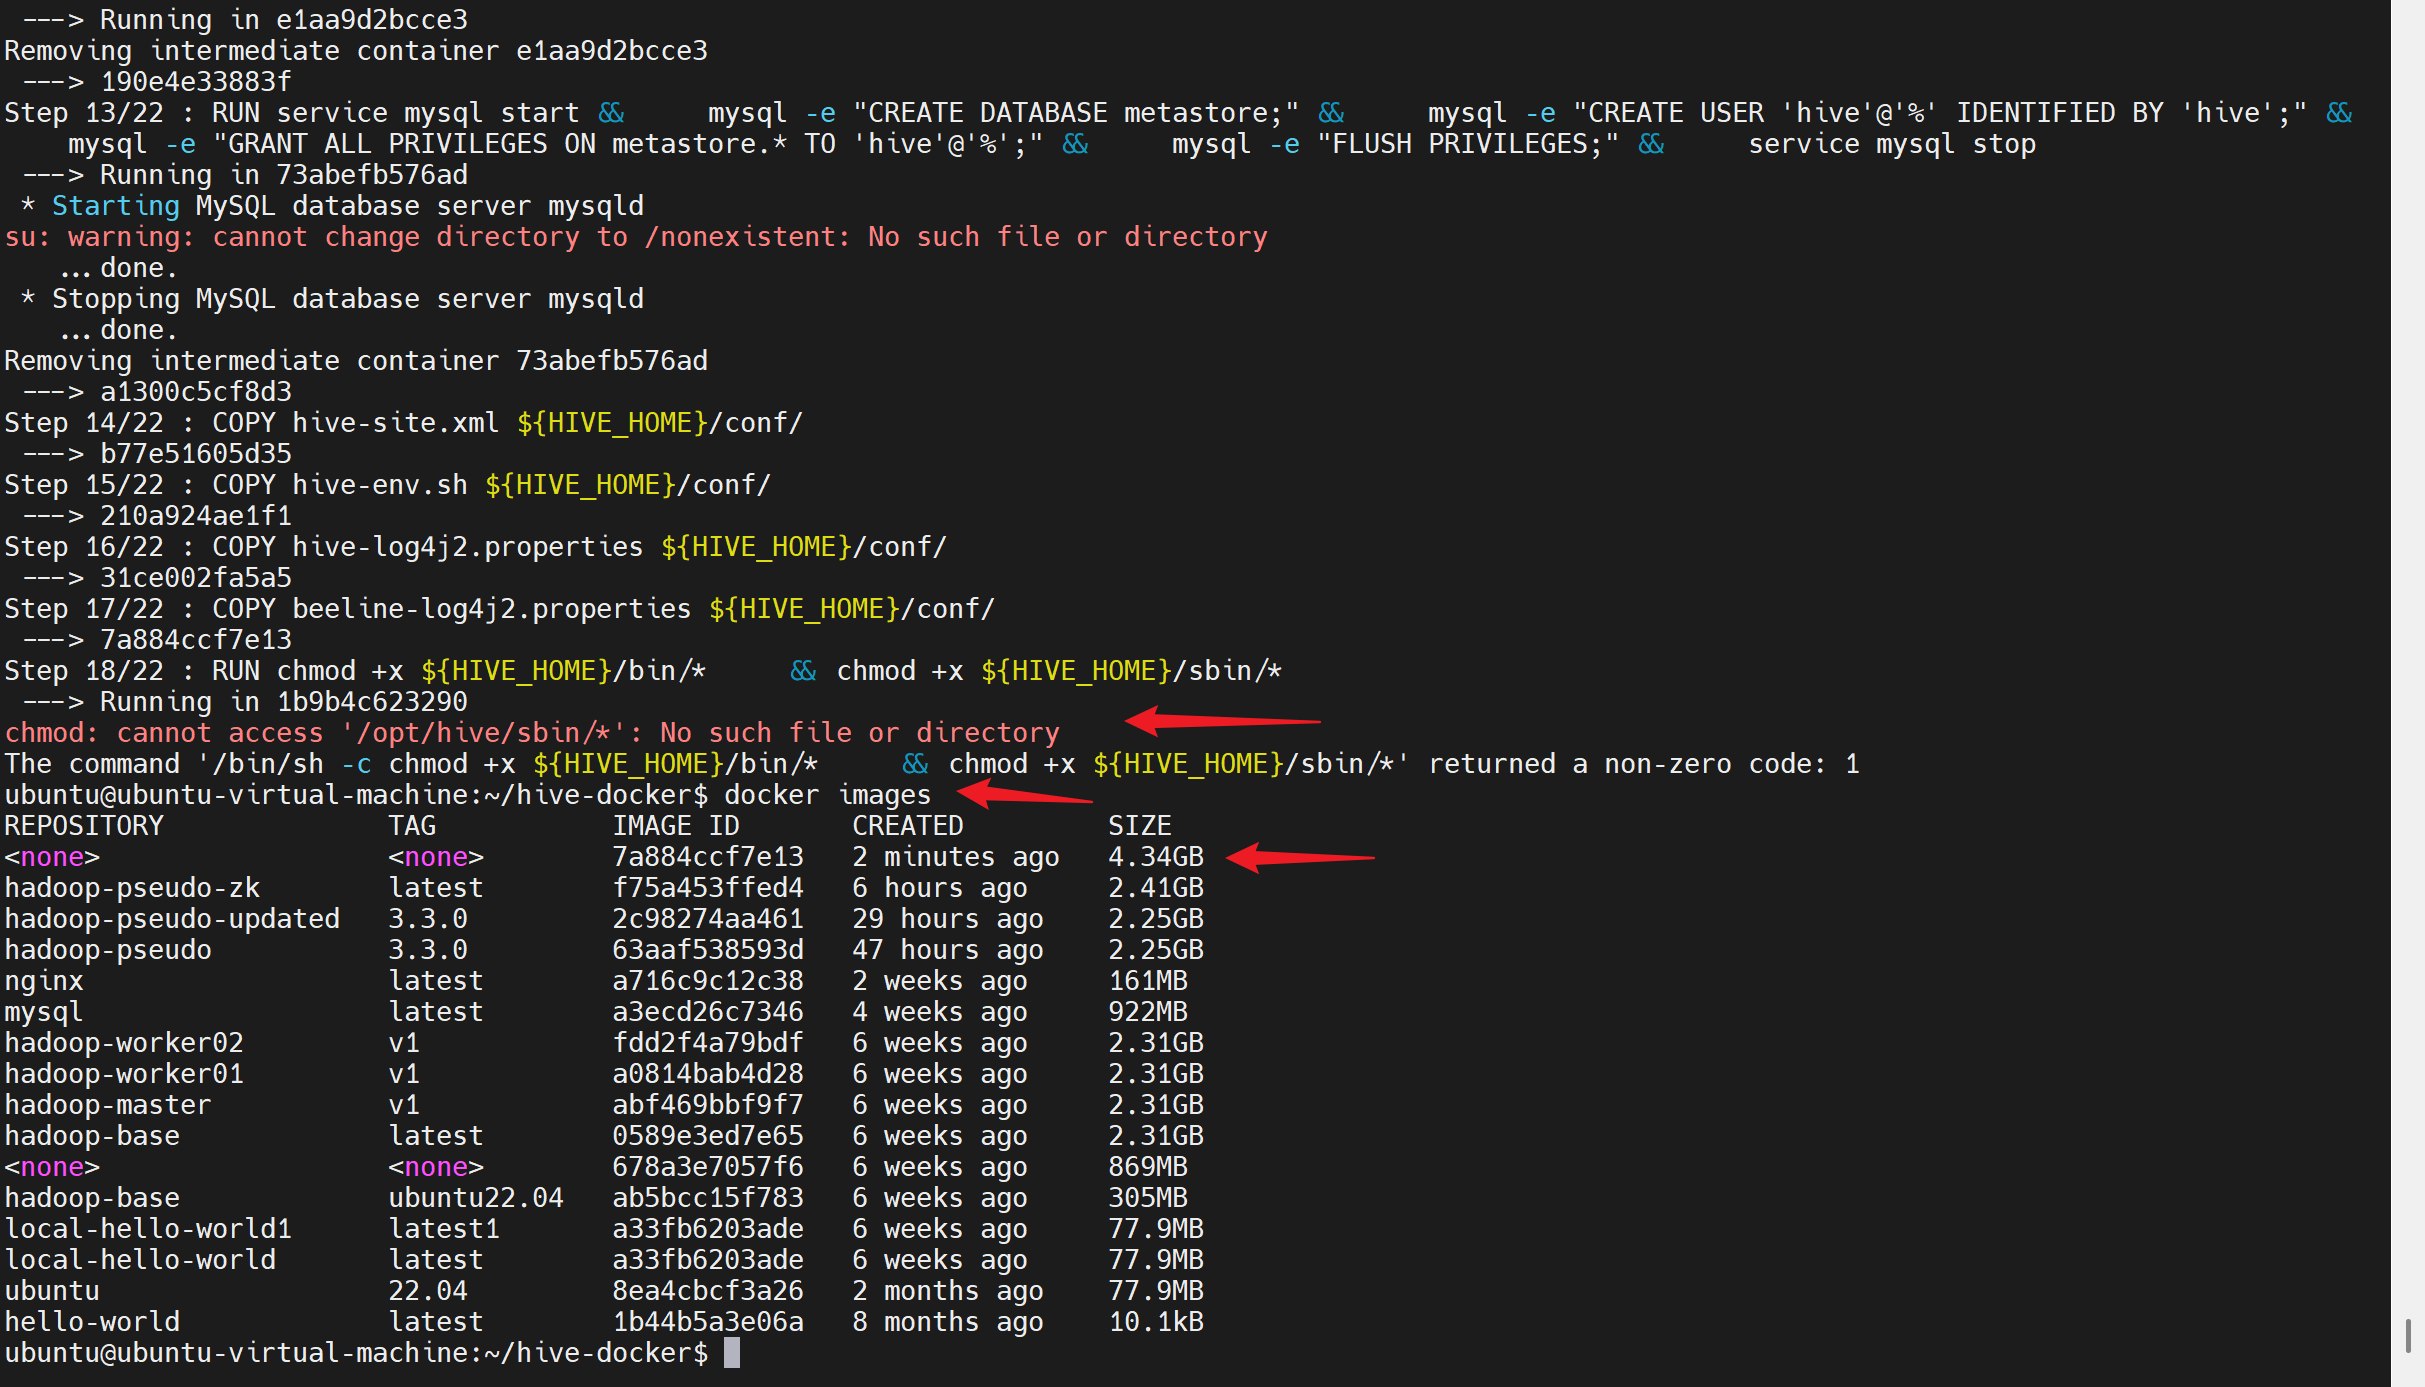Click the red arrow pointing at 4.34GB
Screen dimensions: 2425x1387
(1300, 857)
